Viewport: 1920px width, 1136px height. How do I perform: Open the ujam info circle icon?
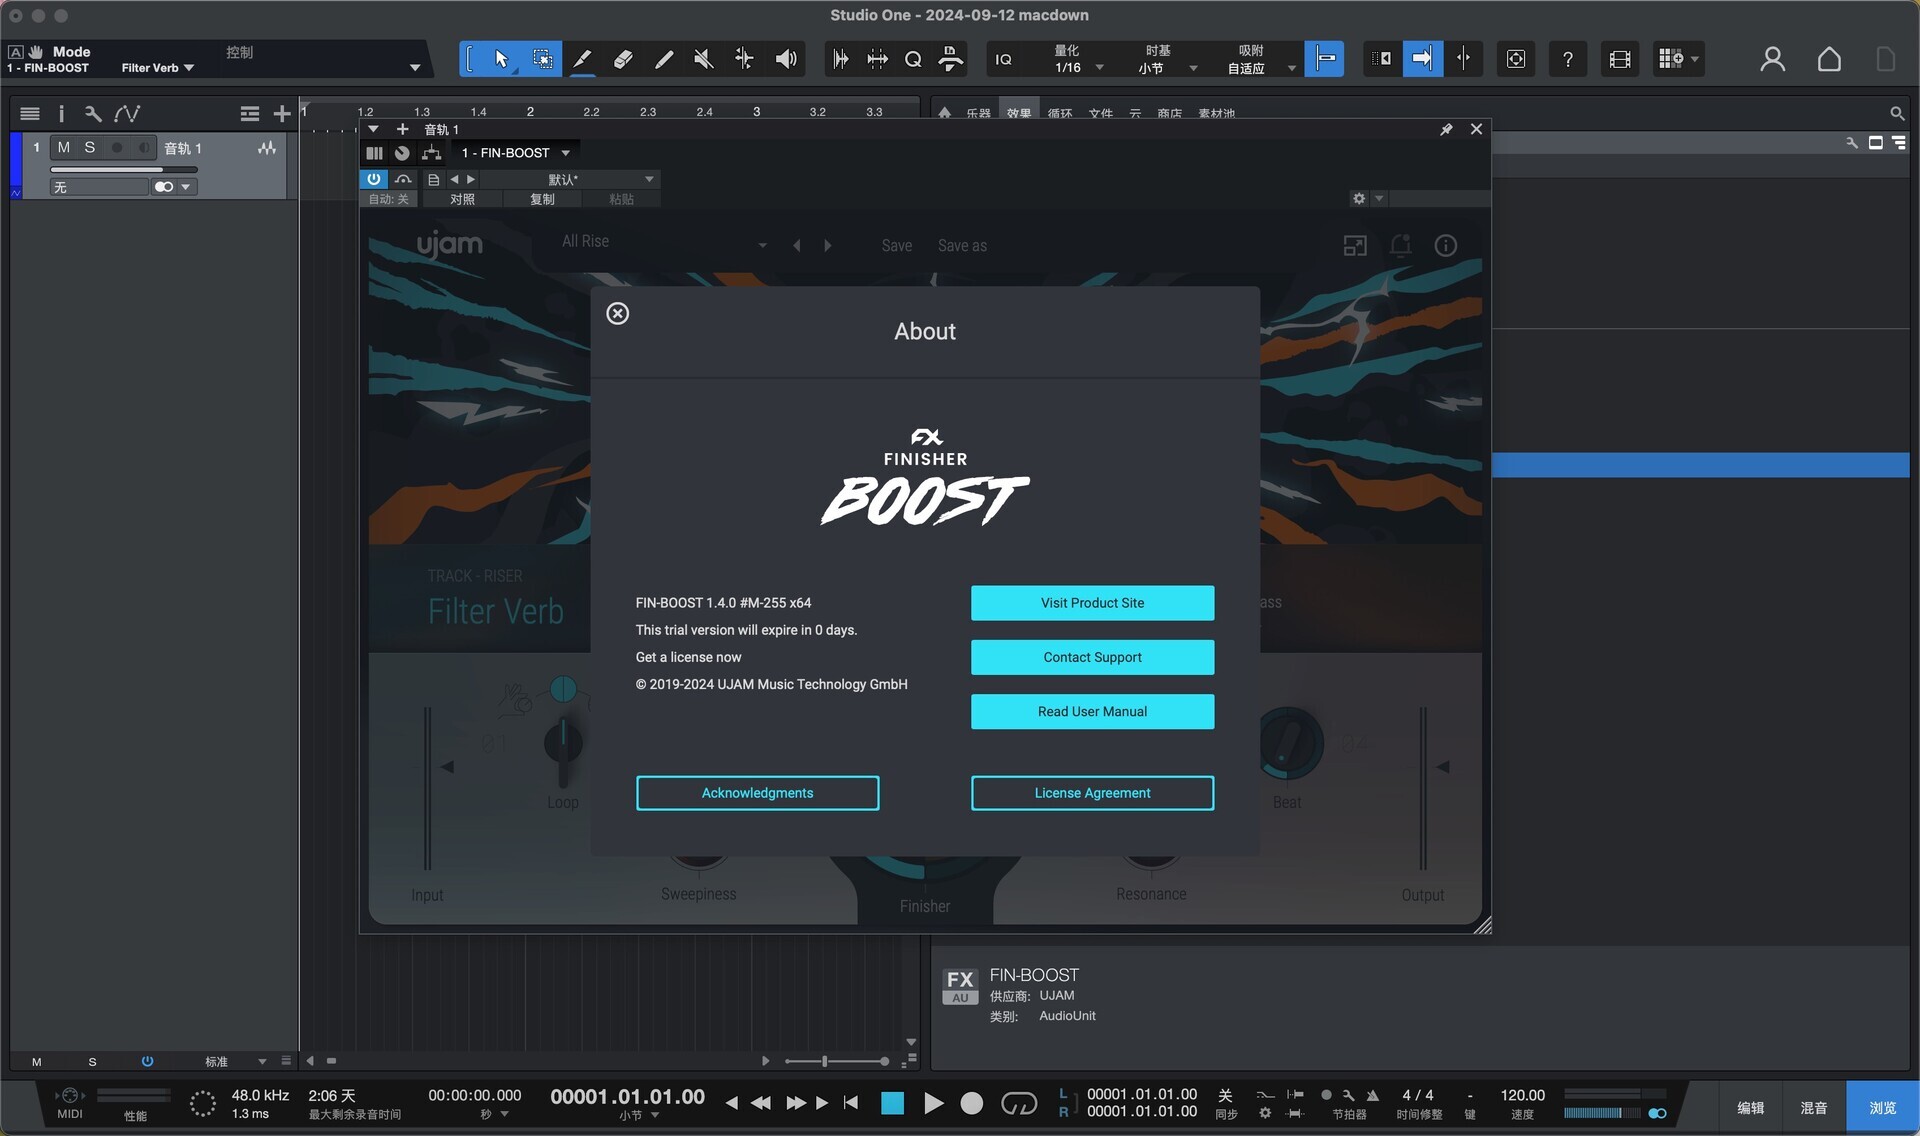click(x=1445, y=245)
